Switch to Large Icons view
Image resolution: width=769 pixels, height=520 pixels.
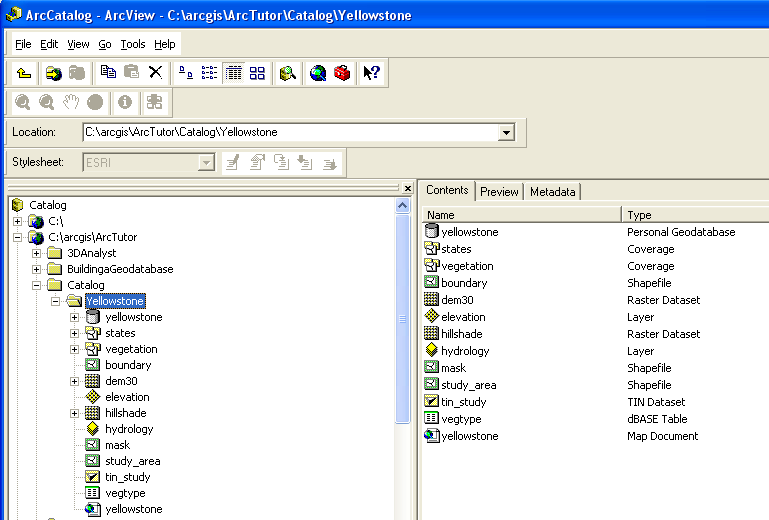pyautogui.click(x=185, y=73)
